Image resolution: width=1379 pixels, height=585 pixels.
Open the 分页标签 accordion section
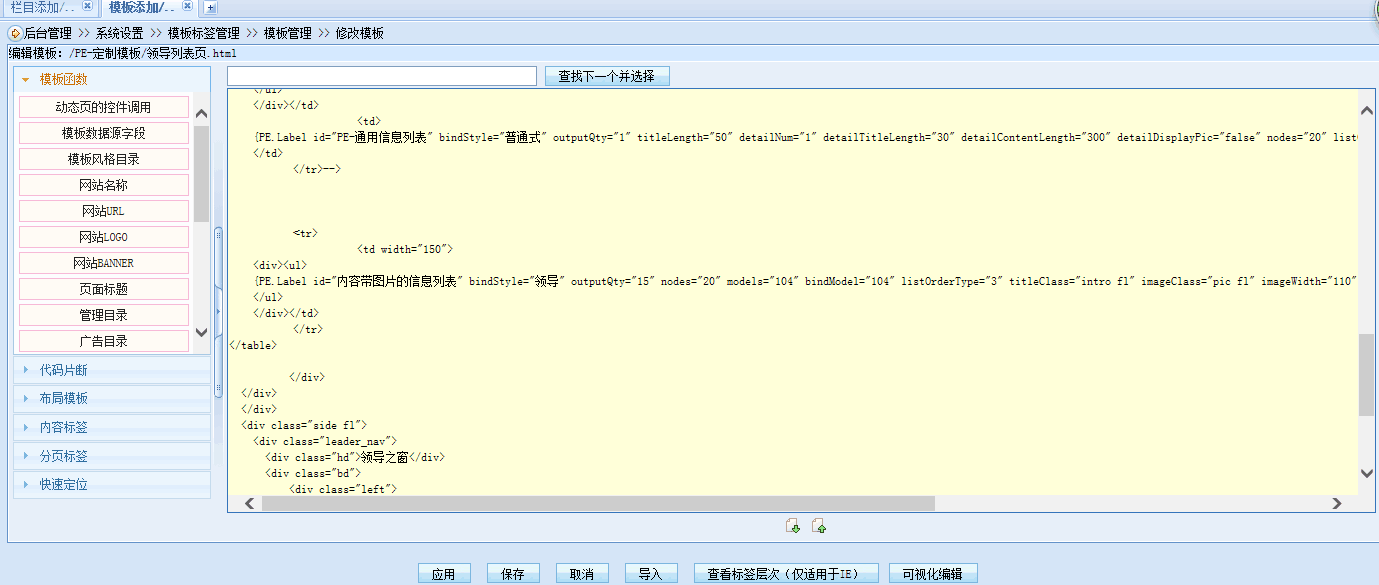coord(63,456)
